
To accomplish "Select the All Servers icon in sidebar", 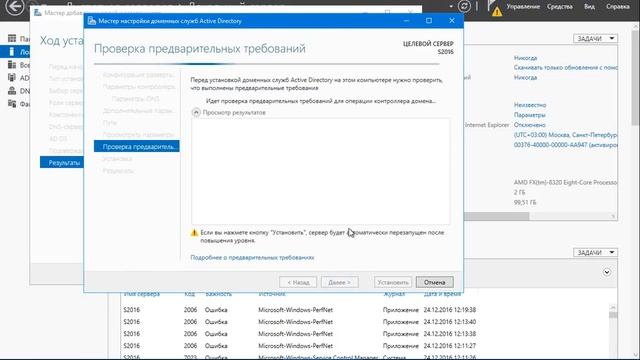I will click(x=12, y=64).
